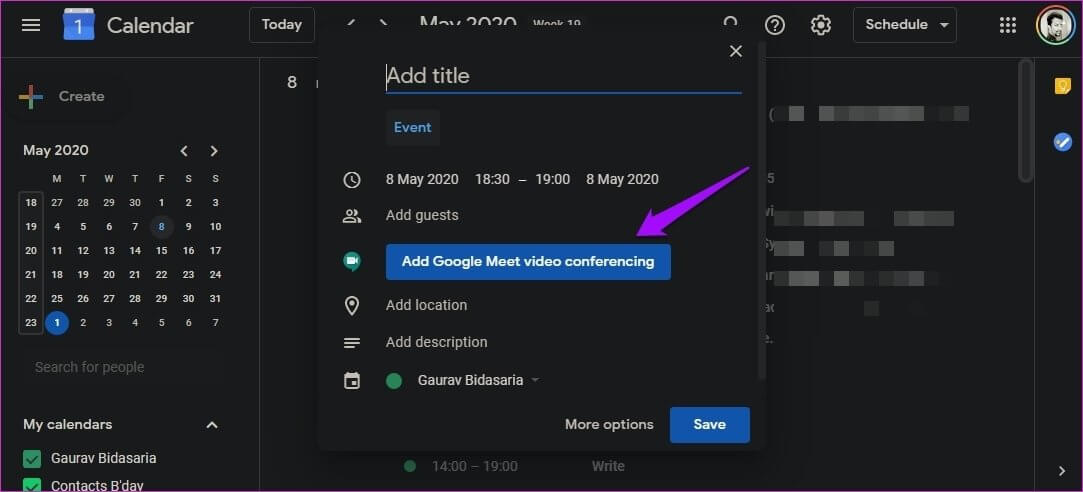Click the clock time icon
Viewport: 1083px width, 492px height.
tap(352, 180)
